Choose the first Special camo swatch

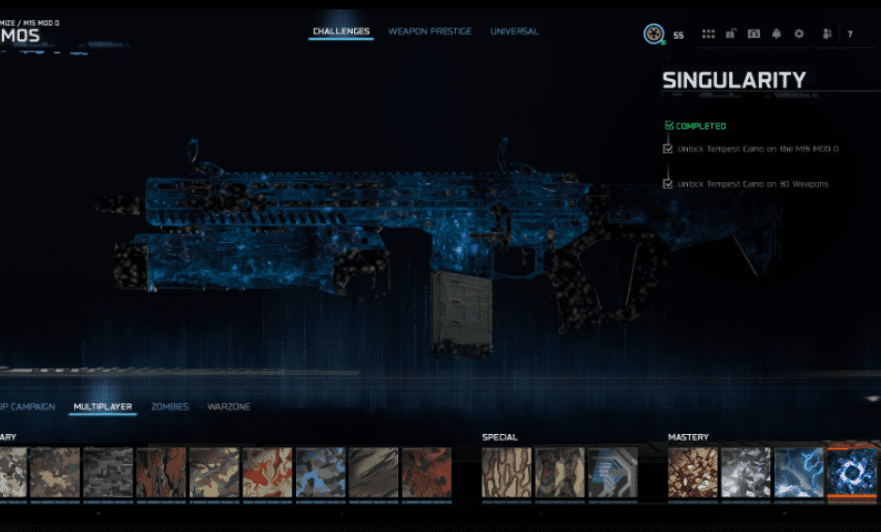(x=507, y=472)
